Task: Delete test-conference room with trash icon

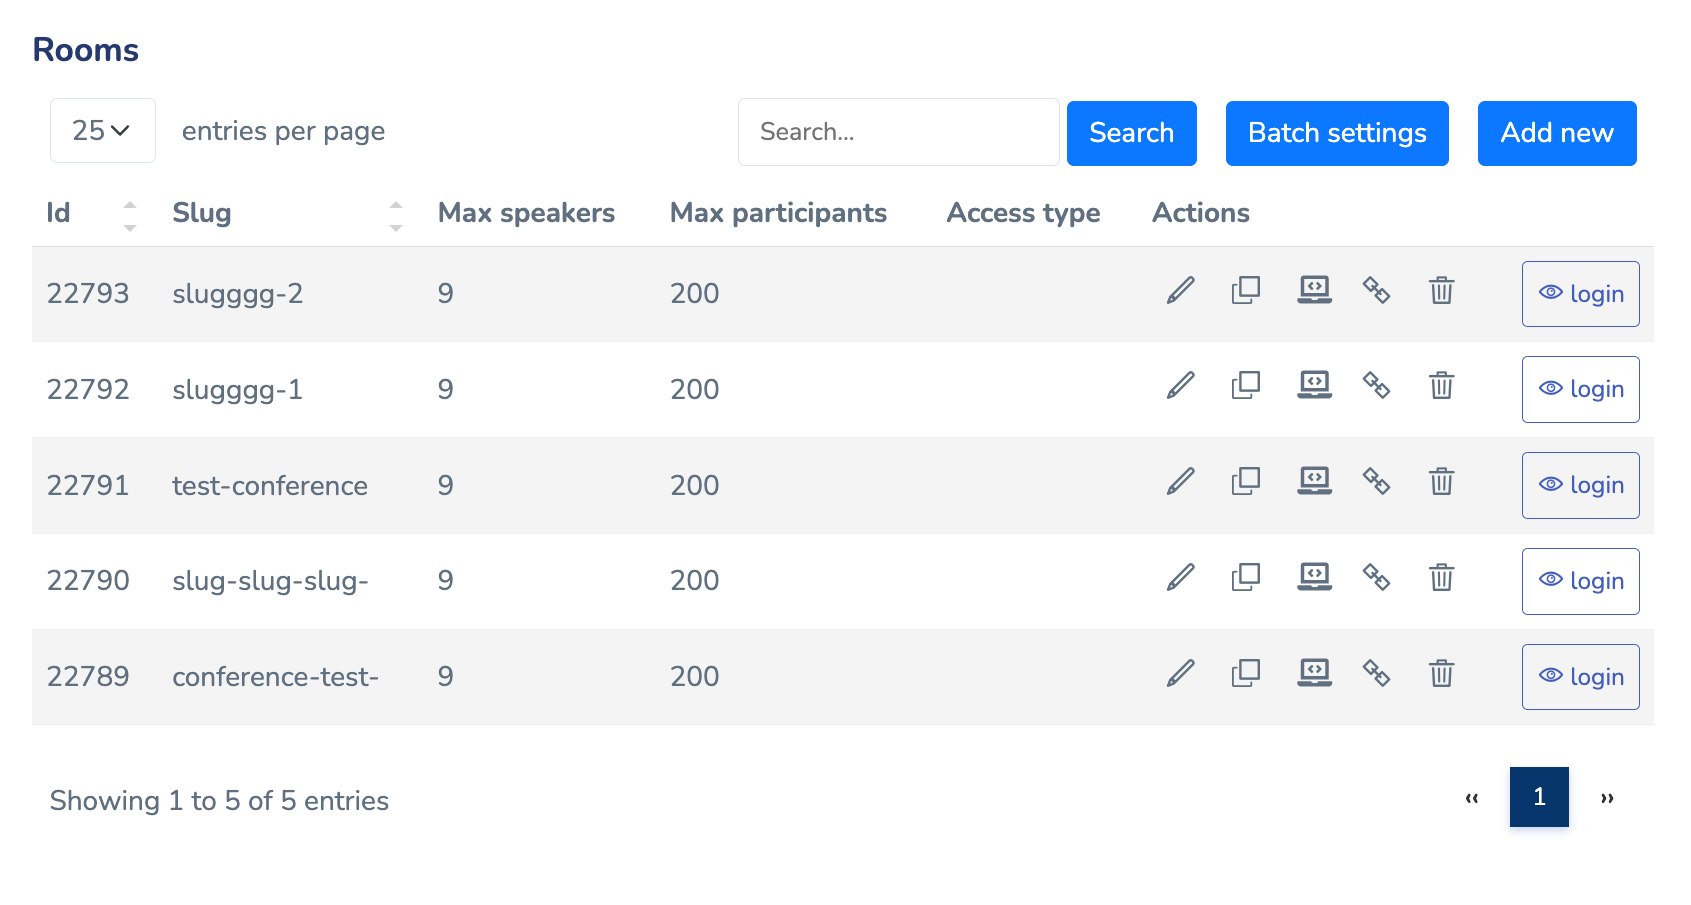Action: click(x=1441, y=482)
